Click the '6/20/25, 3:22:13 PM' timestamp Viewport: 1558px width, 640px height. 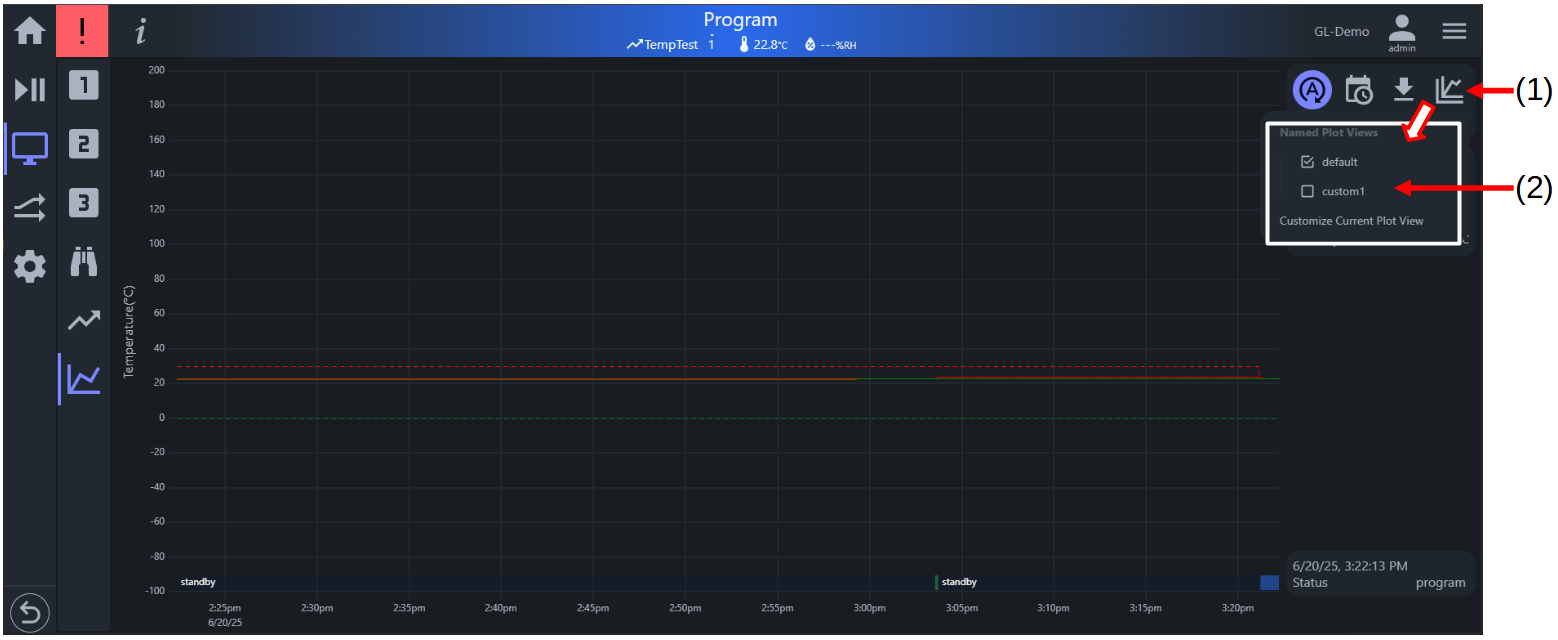coord(1349,566)
